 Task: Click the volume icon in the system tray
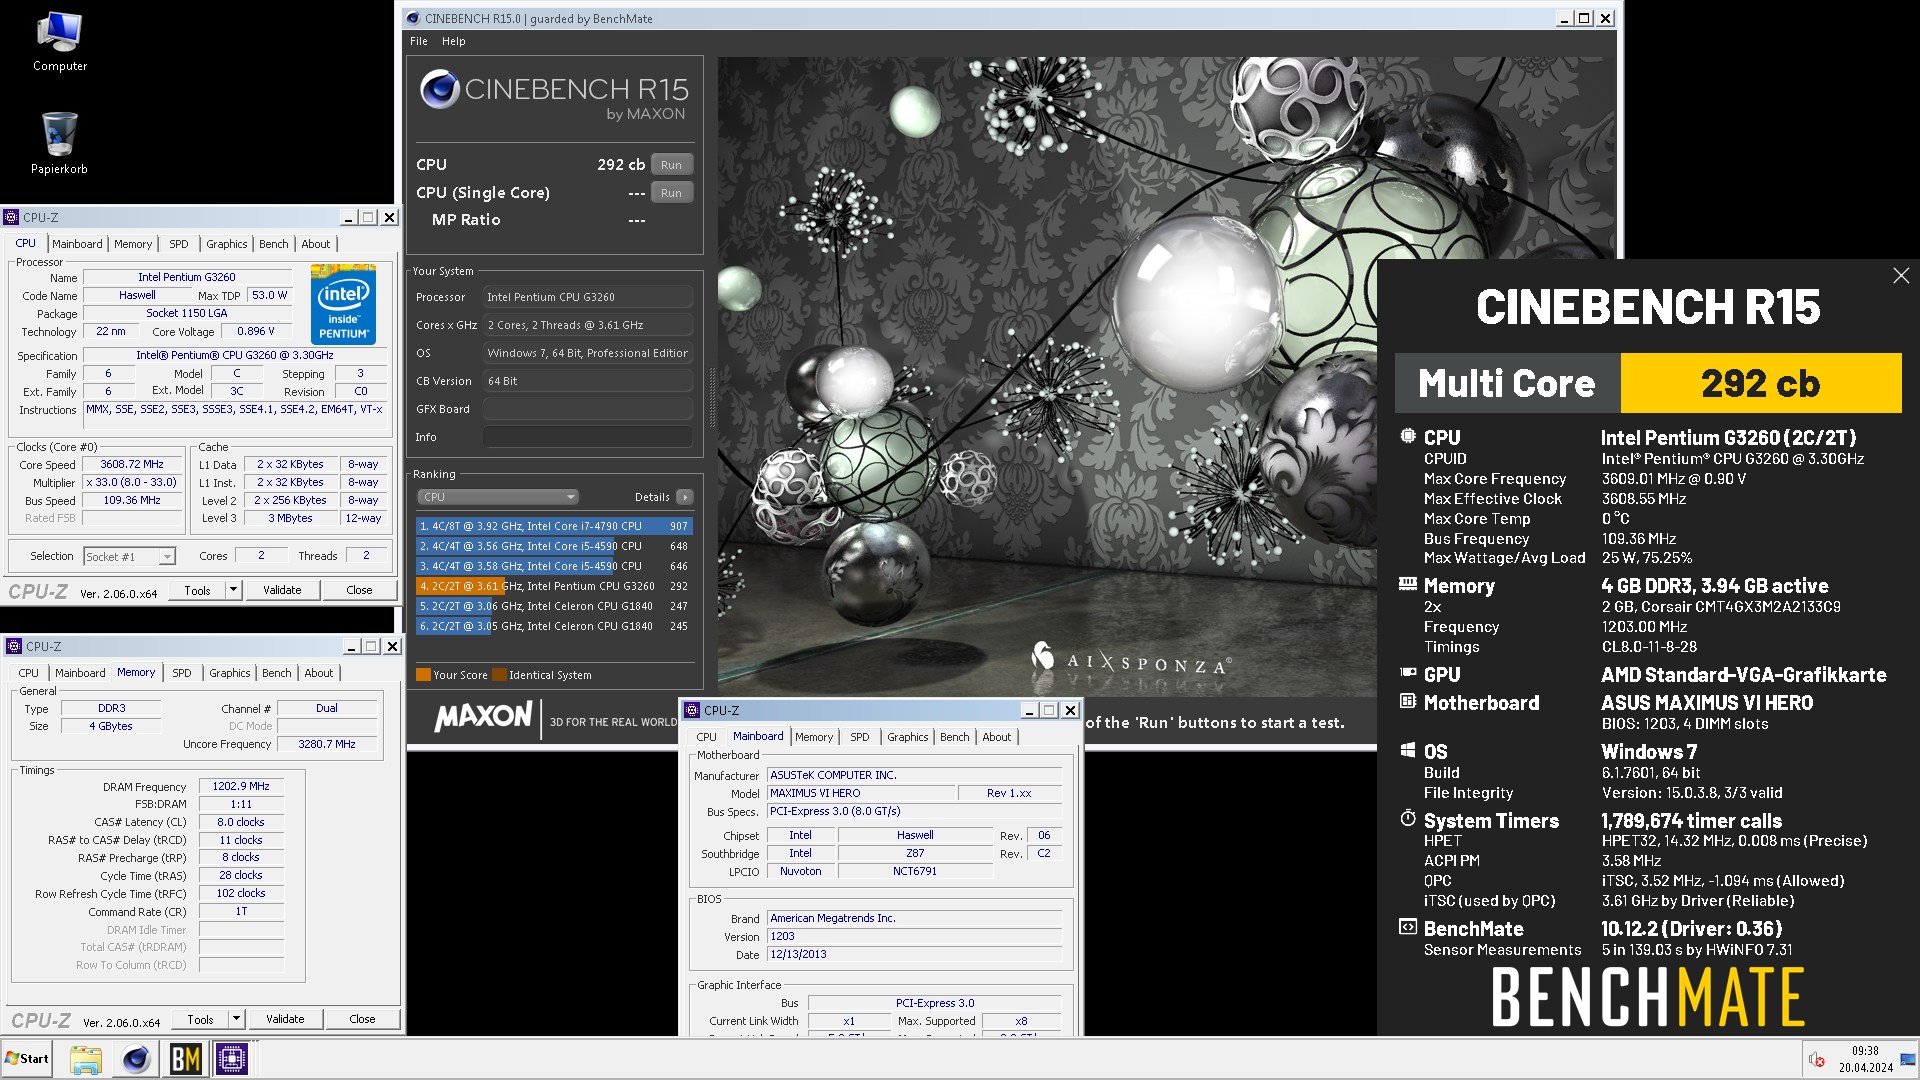1817,1060
